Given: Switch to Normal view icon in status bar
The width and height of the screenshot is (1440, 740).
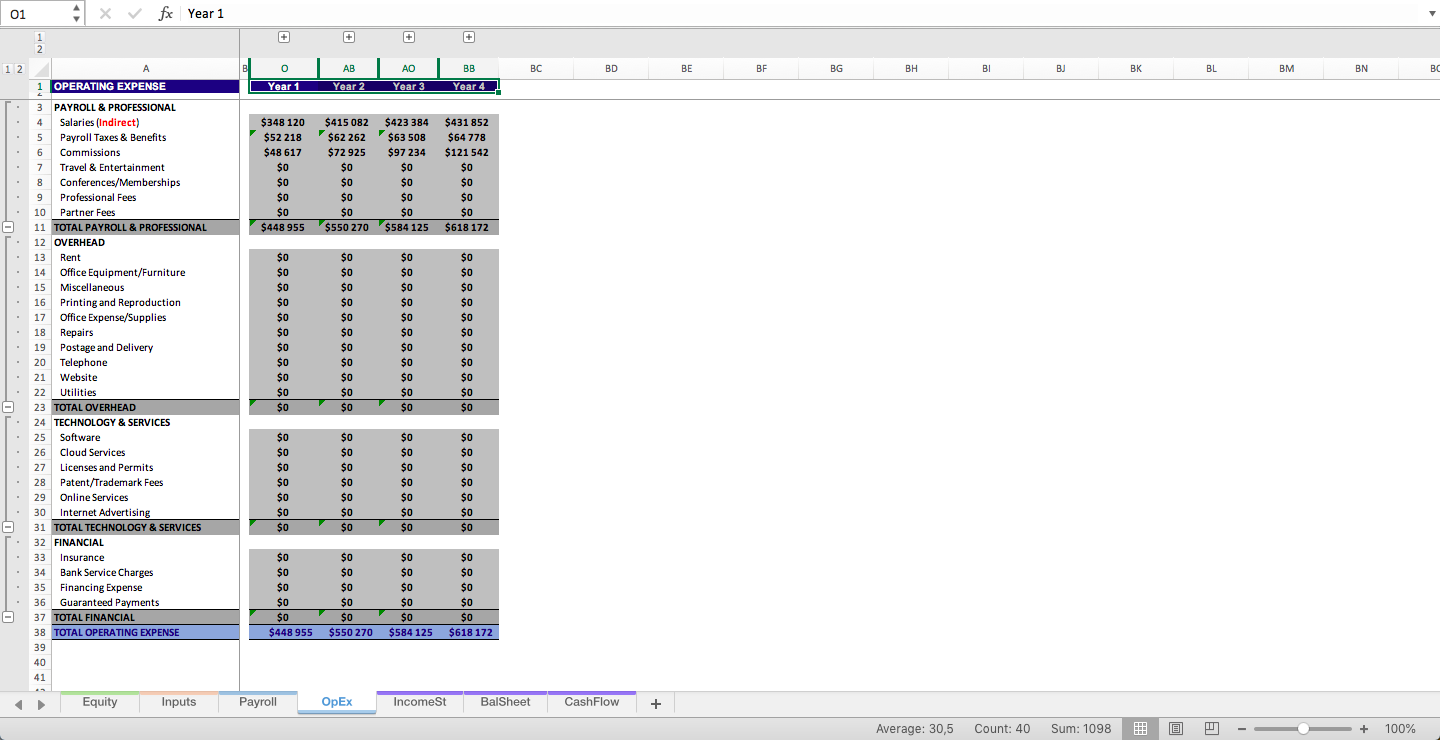Looking at the screenshot, I should pyautogui.click(x=1139, y=729).
